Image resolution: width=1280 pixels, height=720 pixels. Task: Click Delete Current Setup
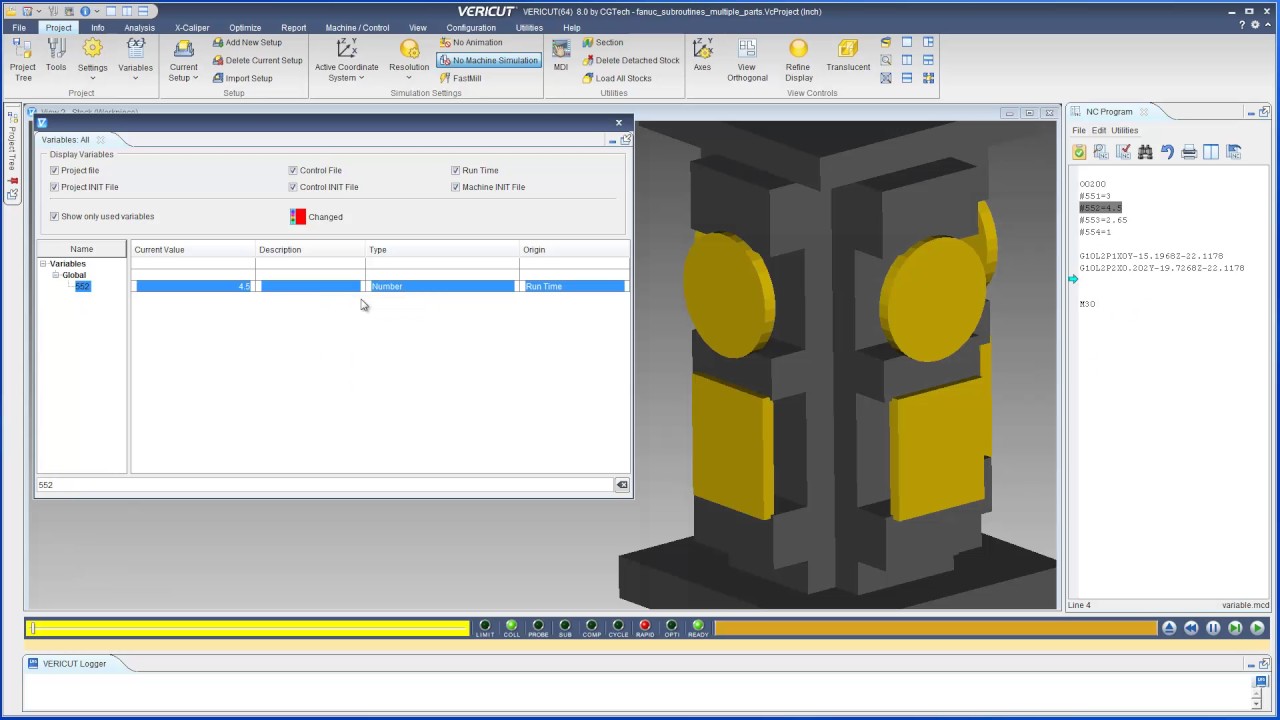(257, 60)
